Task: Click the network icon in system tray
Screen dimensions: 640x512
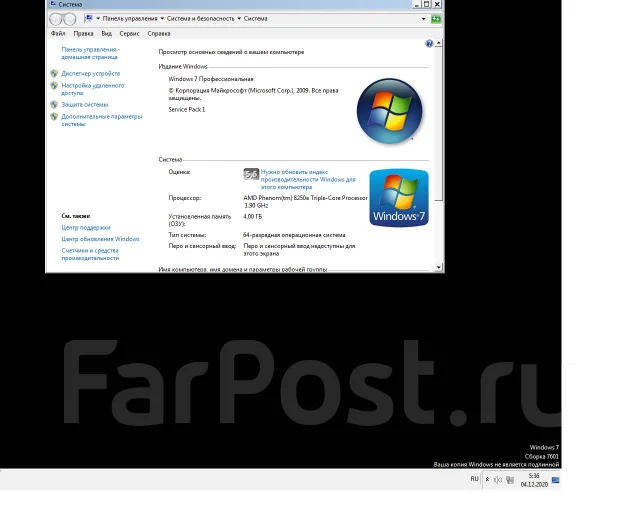Action: click(x=510, y=480)
